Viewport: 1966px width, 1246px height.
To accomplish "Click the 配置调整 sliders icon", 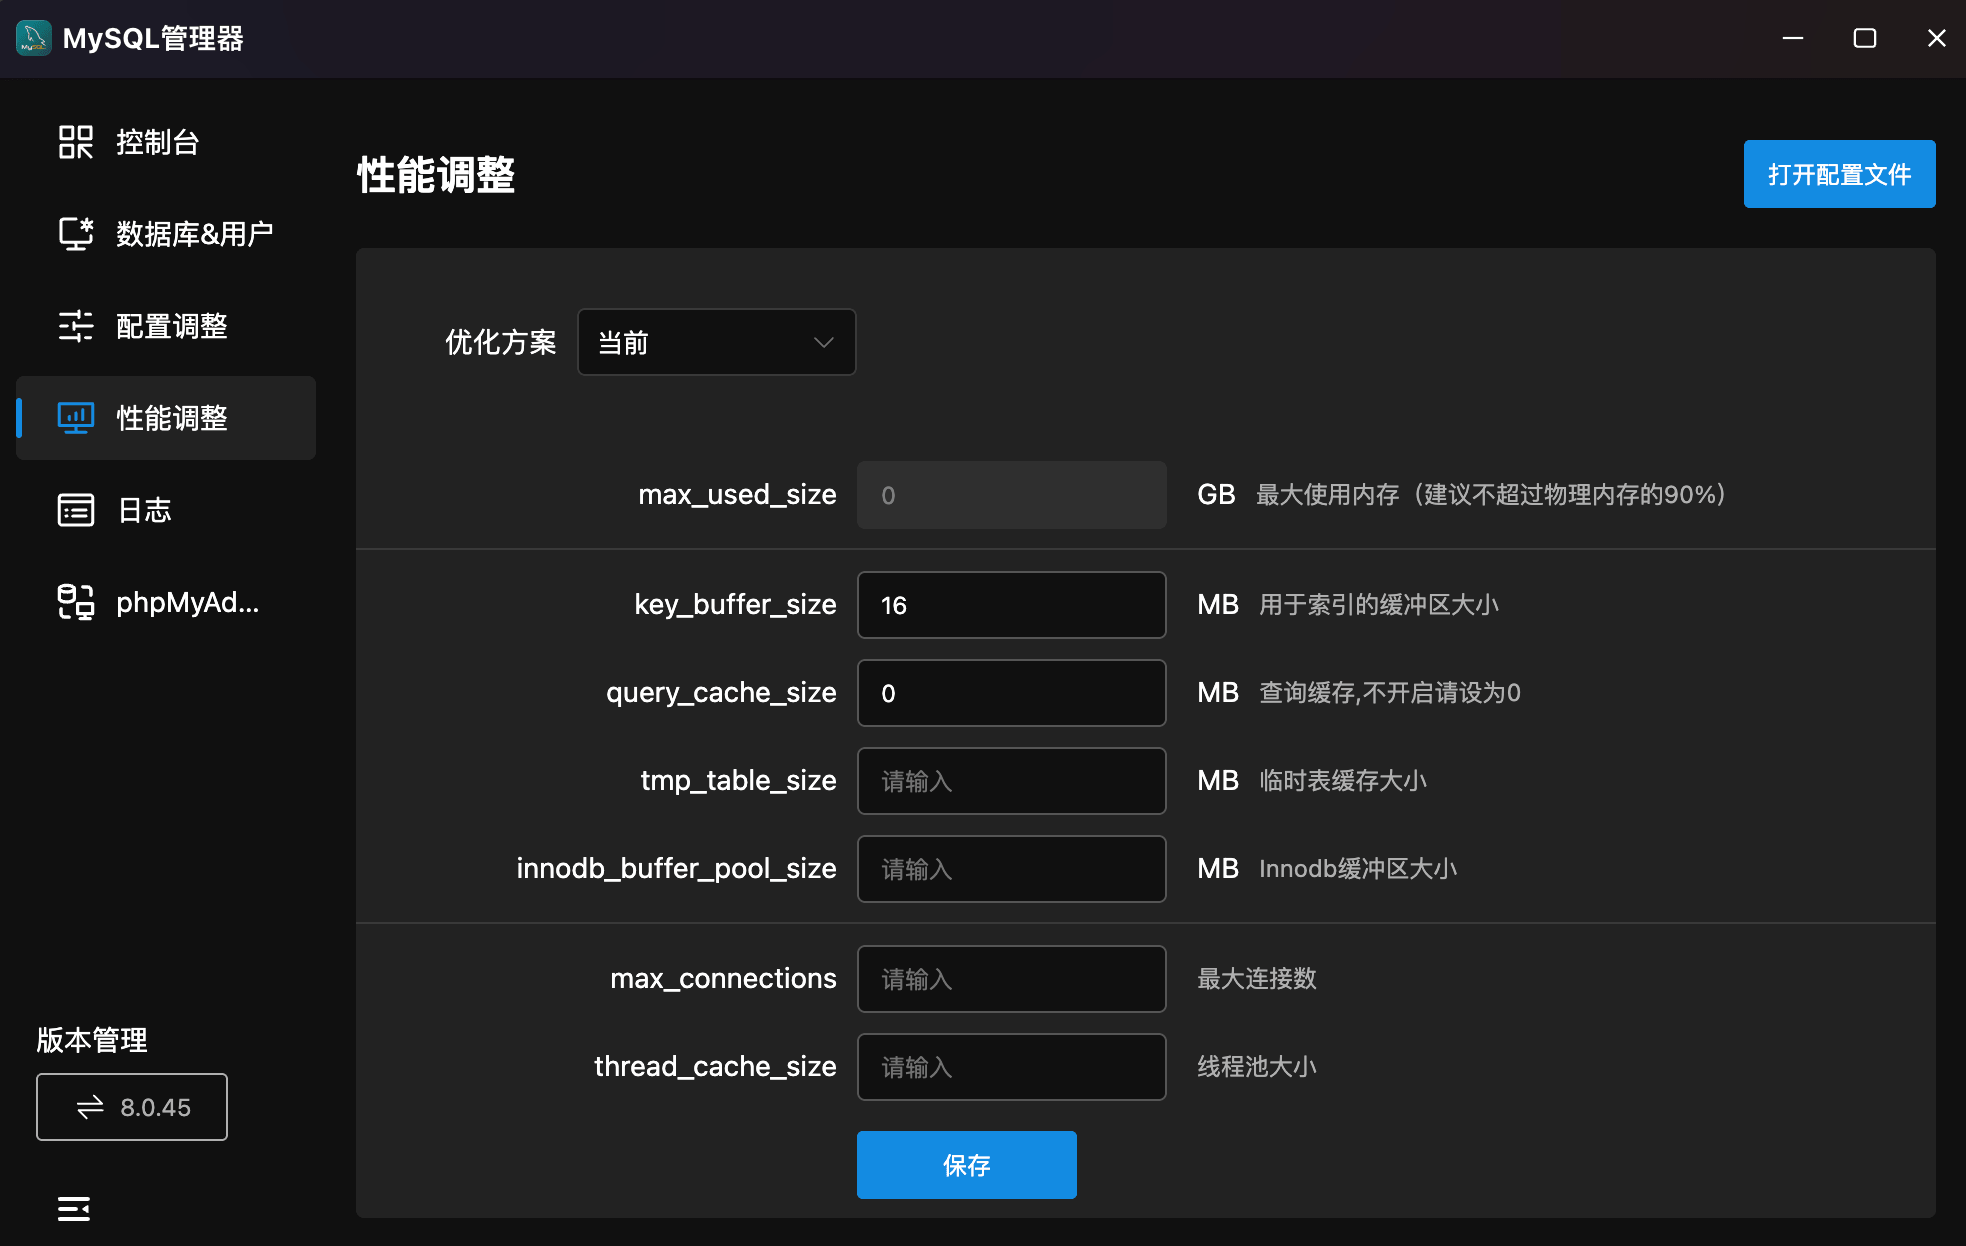I will 75,326.
